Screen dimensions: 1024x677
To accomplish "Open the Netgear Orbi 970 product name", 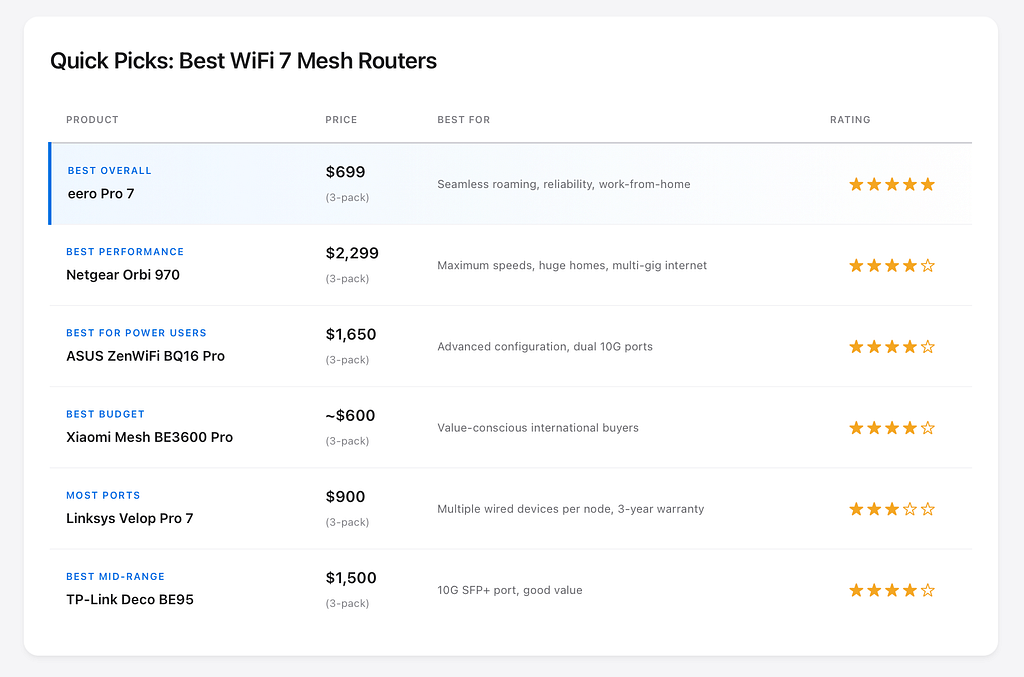I will (x=123, y=275).
